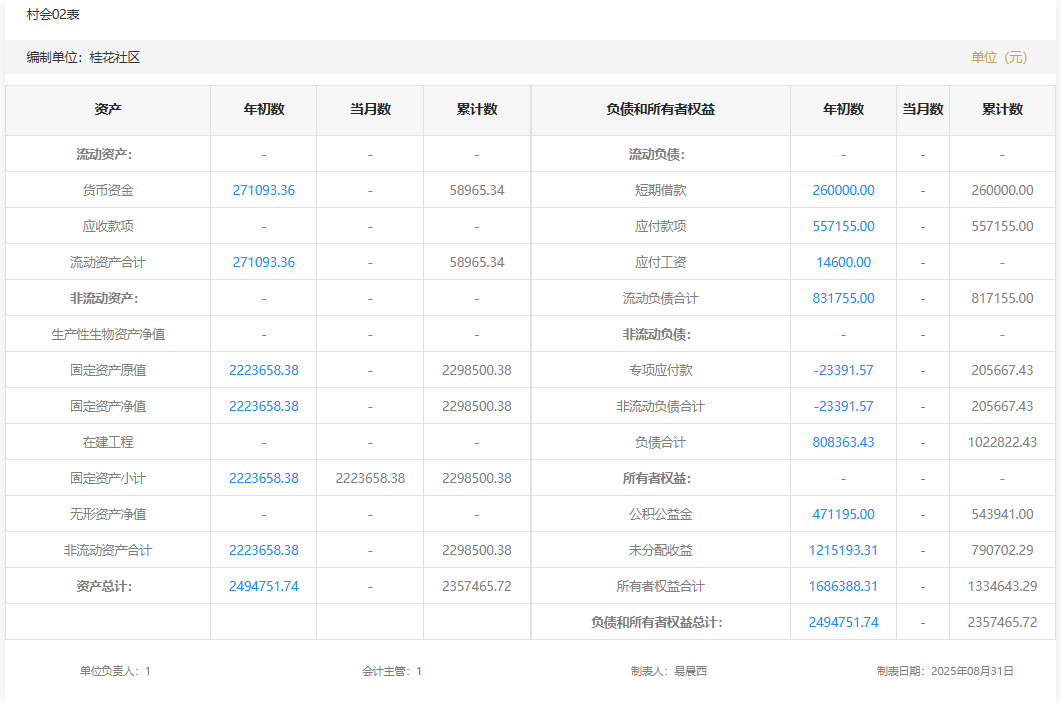Open 未分配收益 link 1215193.31
Viewport: 1061px width, 703px height.
tap(843, 550)
